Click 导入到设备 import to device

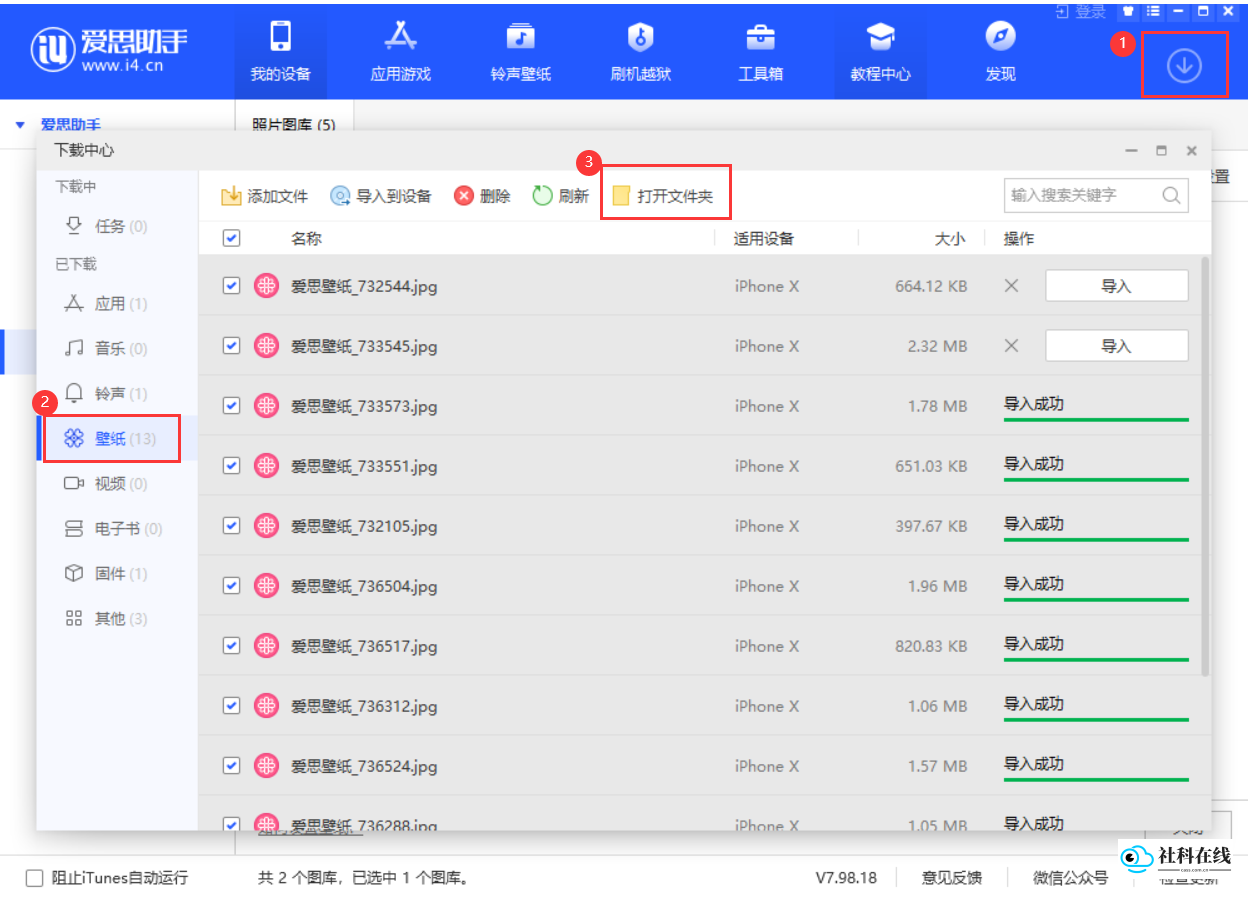pyautogui.click(x=381, y=196)
